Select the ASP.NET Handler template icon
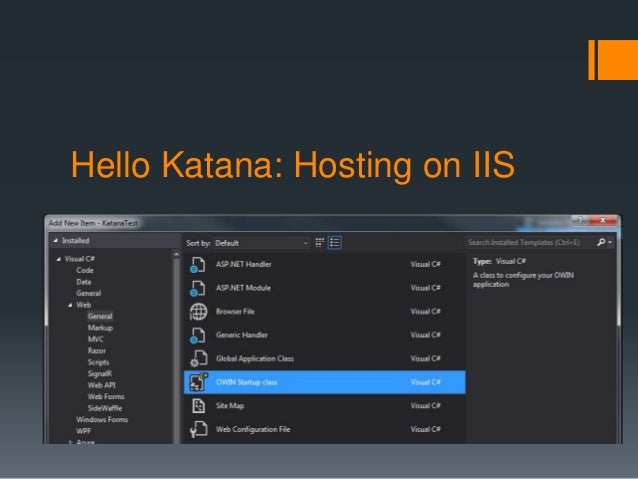 [x=197, y=265]
